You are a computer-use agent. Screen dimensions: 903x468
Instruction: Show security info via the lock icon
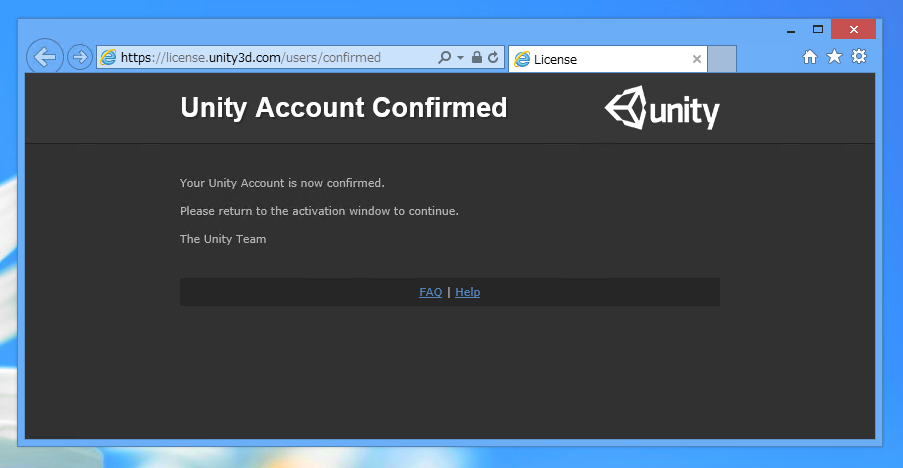point(477,57)
